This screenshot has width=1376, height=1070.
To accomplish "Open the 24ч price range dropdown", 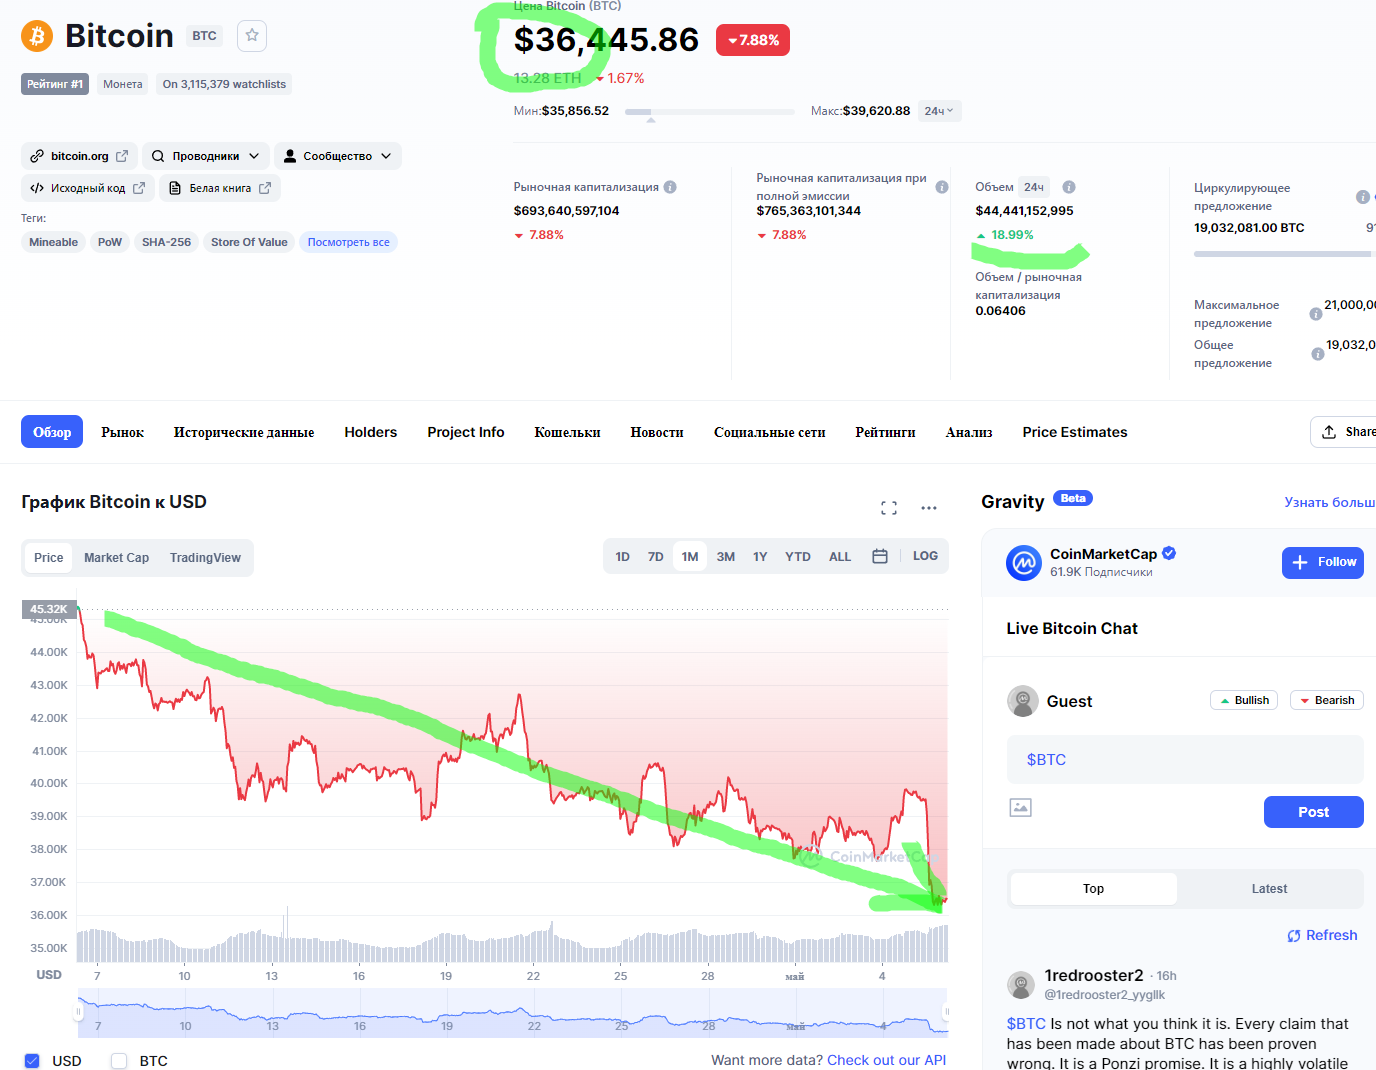I will [x=939, y=111].
